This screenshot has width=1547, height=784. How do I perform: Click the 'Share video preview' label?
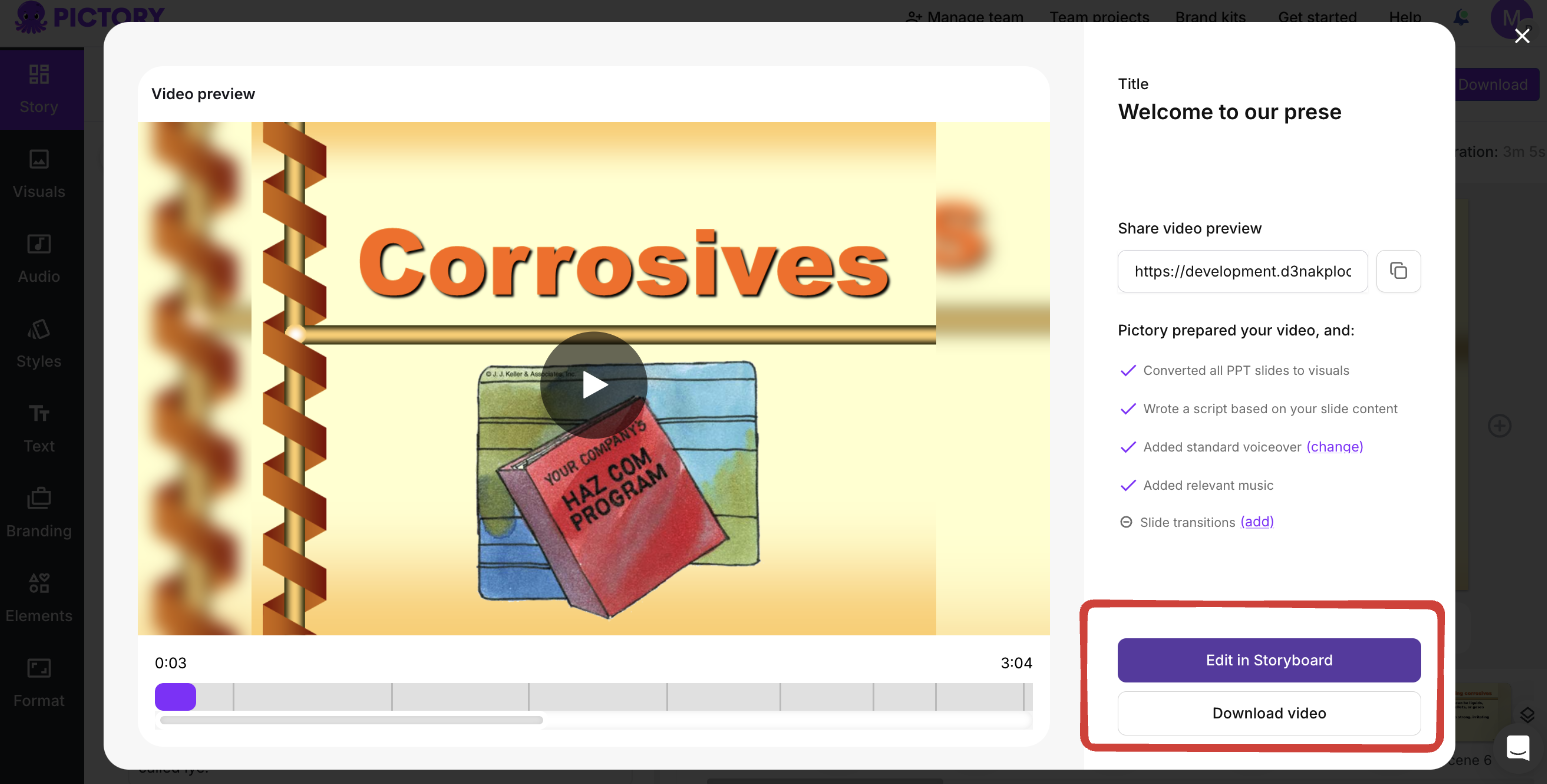pyautogui.click(x=1190, y=228)
